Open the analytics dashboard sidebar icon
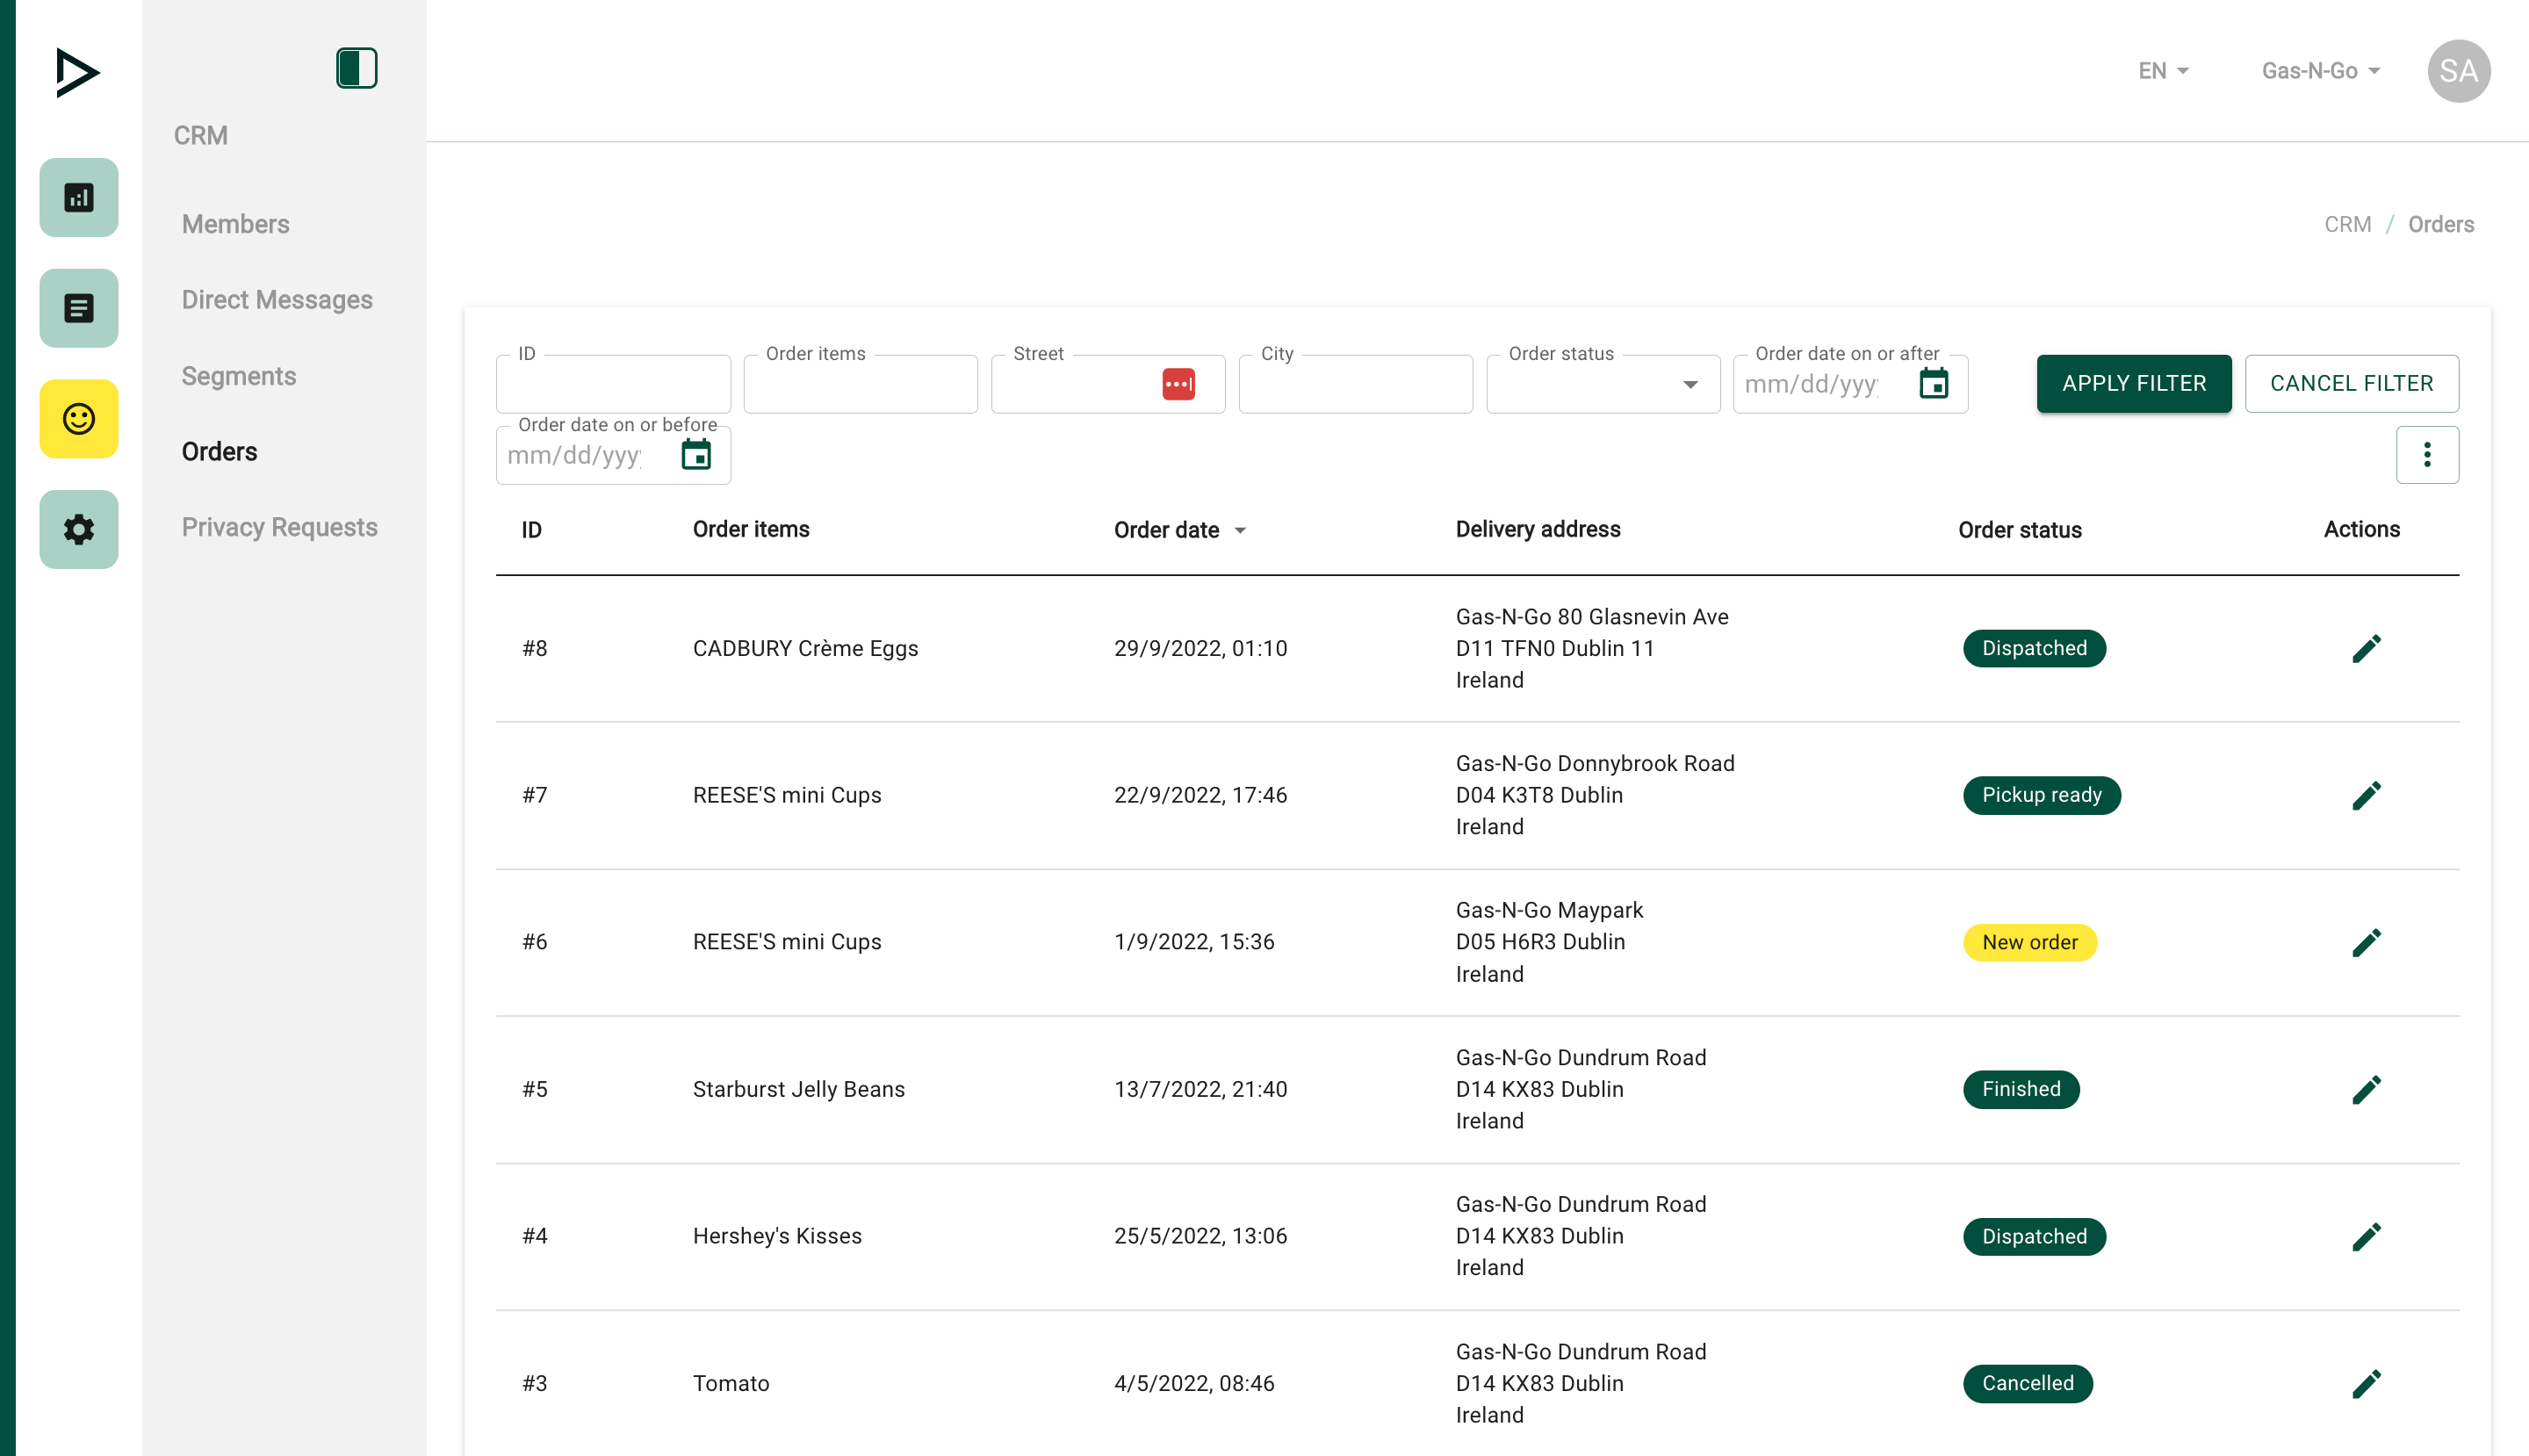This screenshot has height=1456, width=2529. tap(79, 197)
